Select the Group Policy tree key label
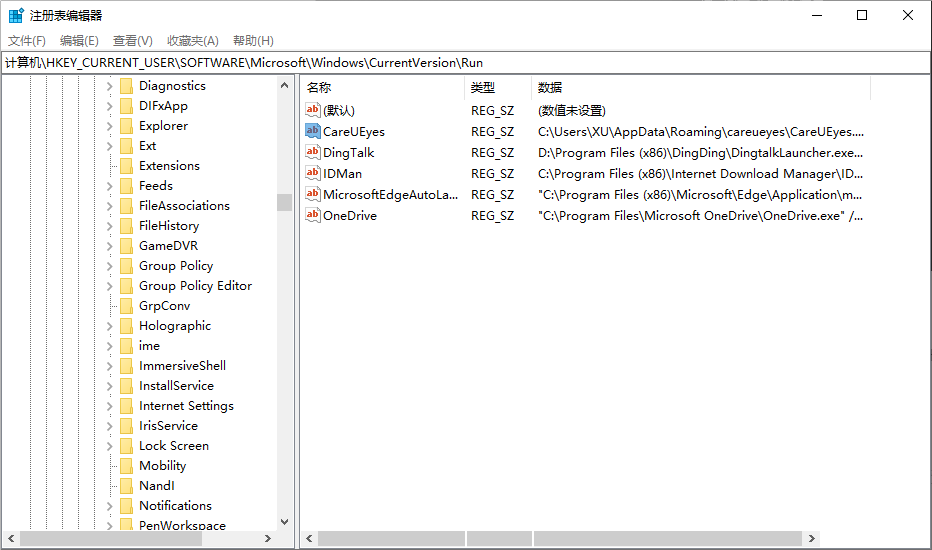932x550 pixels. (176, 266)
